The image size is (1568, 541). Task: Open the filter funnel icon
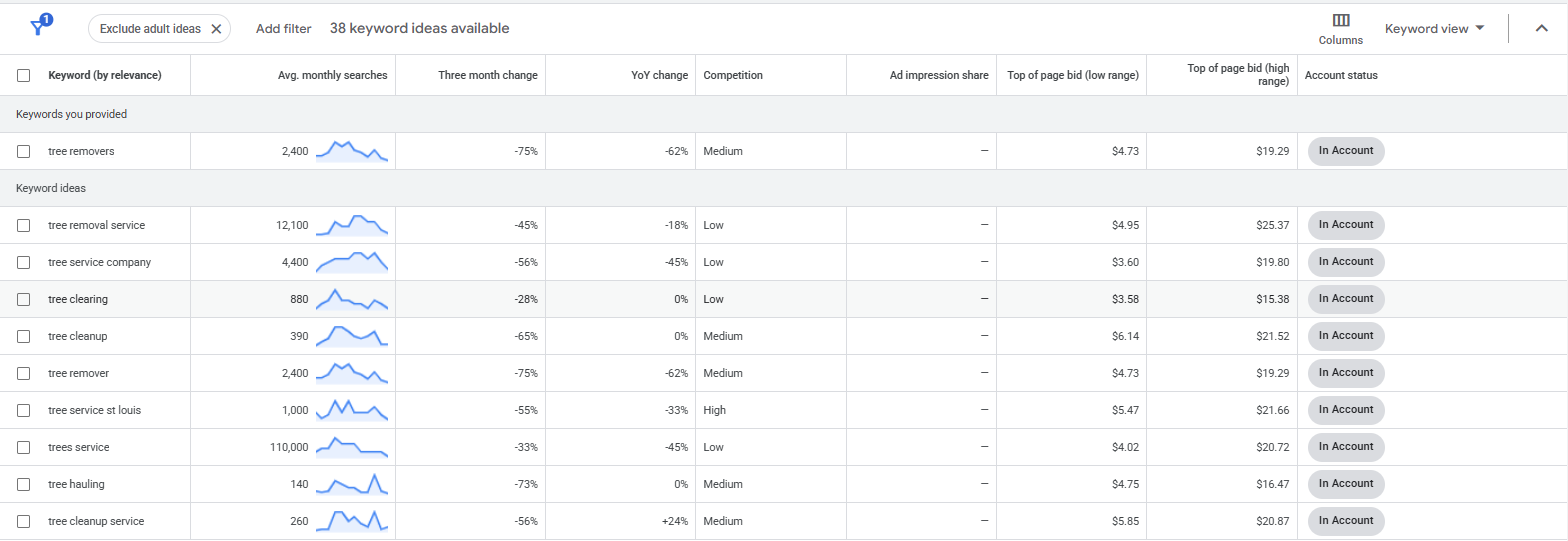coord(38,27)
